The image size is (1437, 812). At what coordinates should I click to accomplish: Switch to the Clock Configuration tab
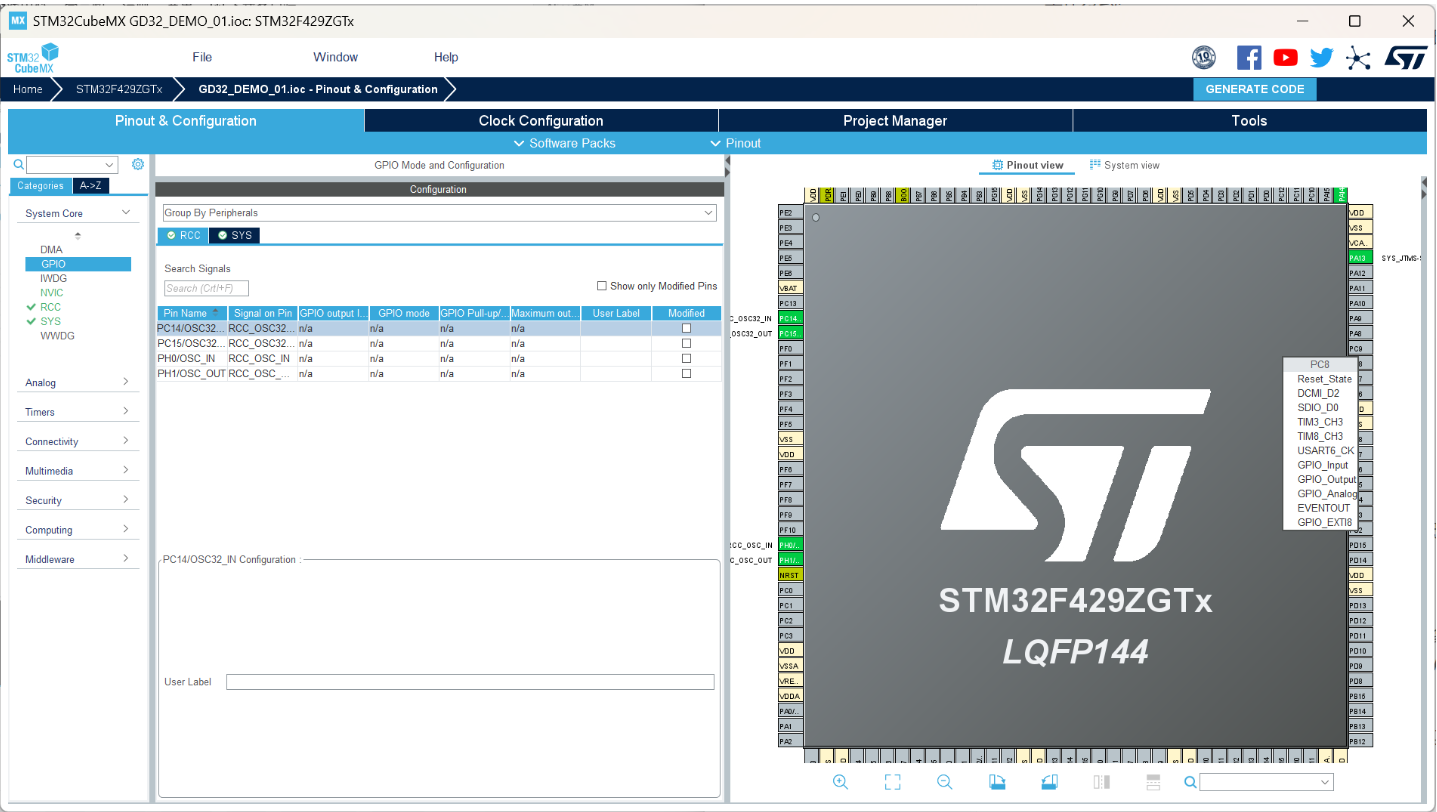coord(541,121)
